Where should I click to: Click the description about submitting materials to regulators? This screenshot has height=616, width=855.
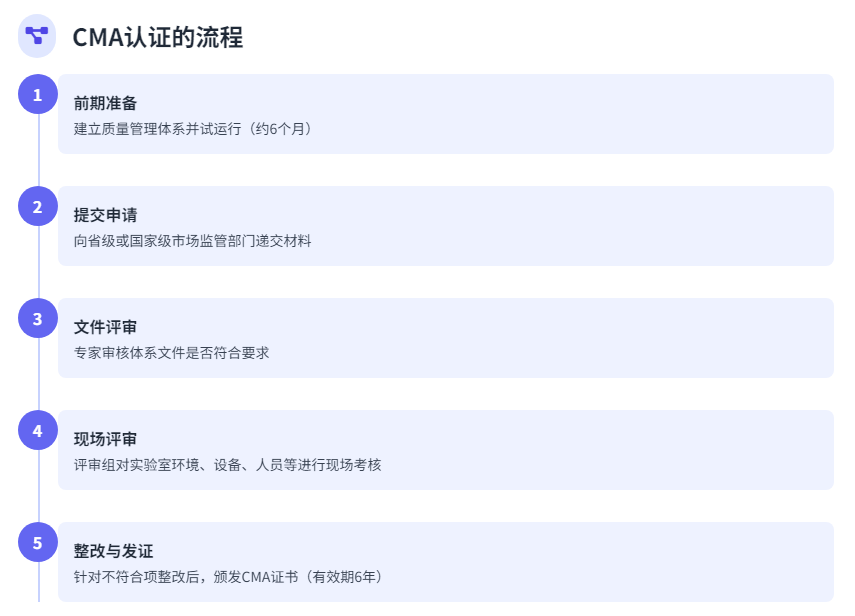(193, 241)
